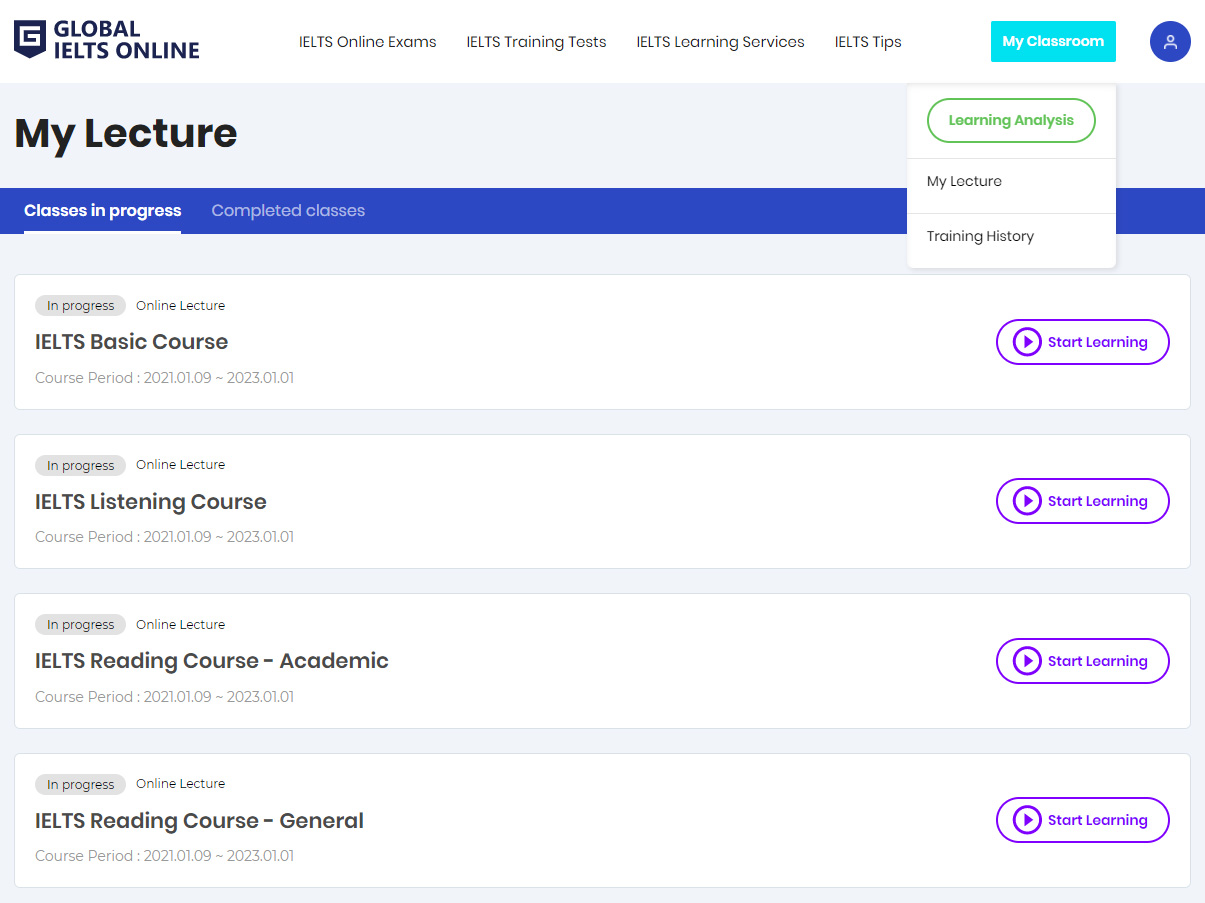Click IELTS Reading Course - General title
Image resolution: width=1205 pixels, height=903 pixels.
click(199, 821)
